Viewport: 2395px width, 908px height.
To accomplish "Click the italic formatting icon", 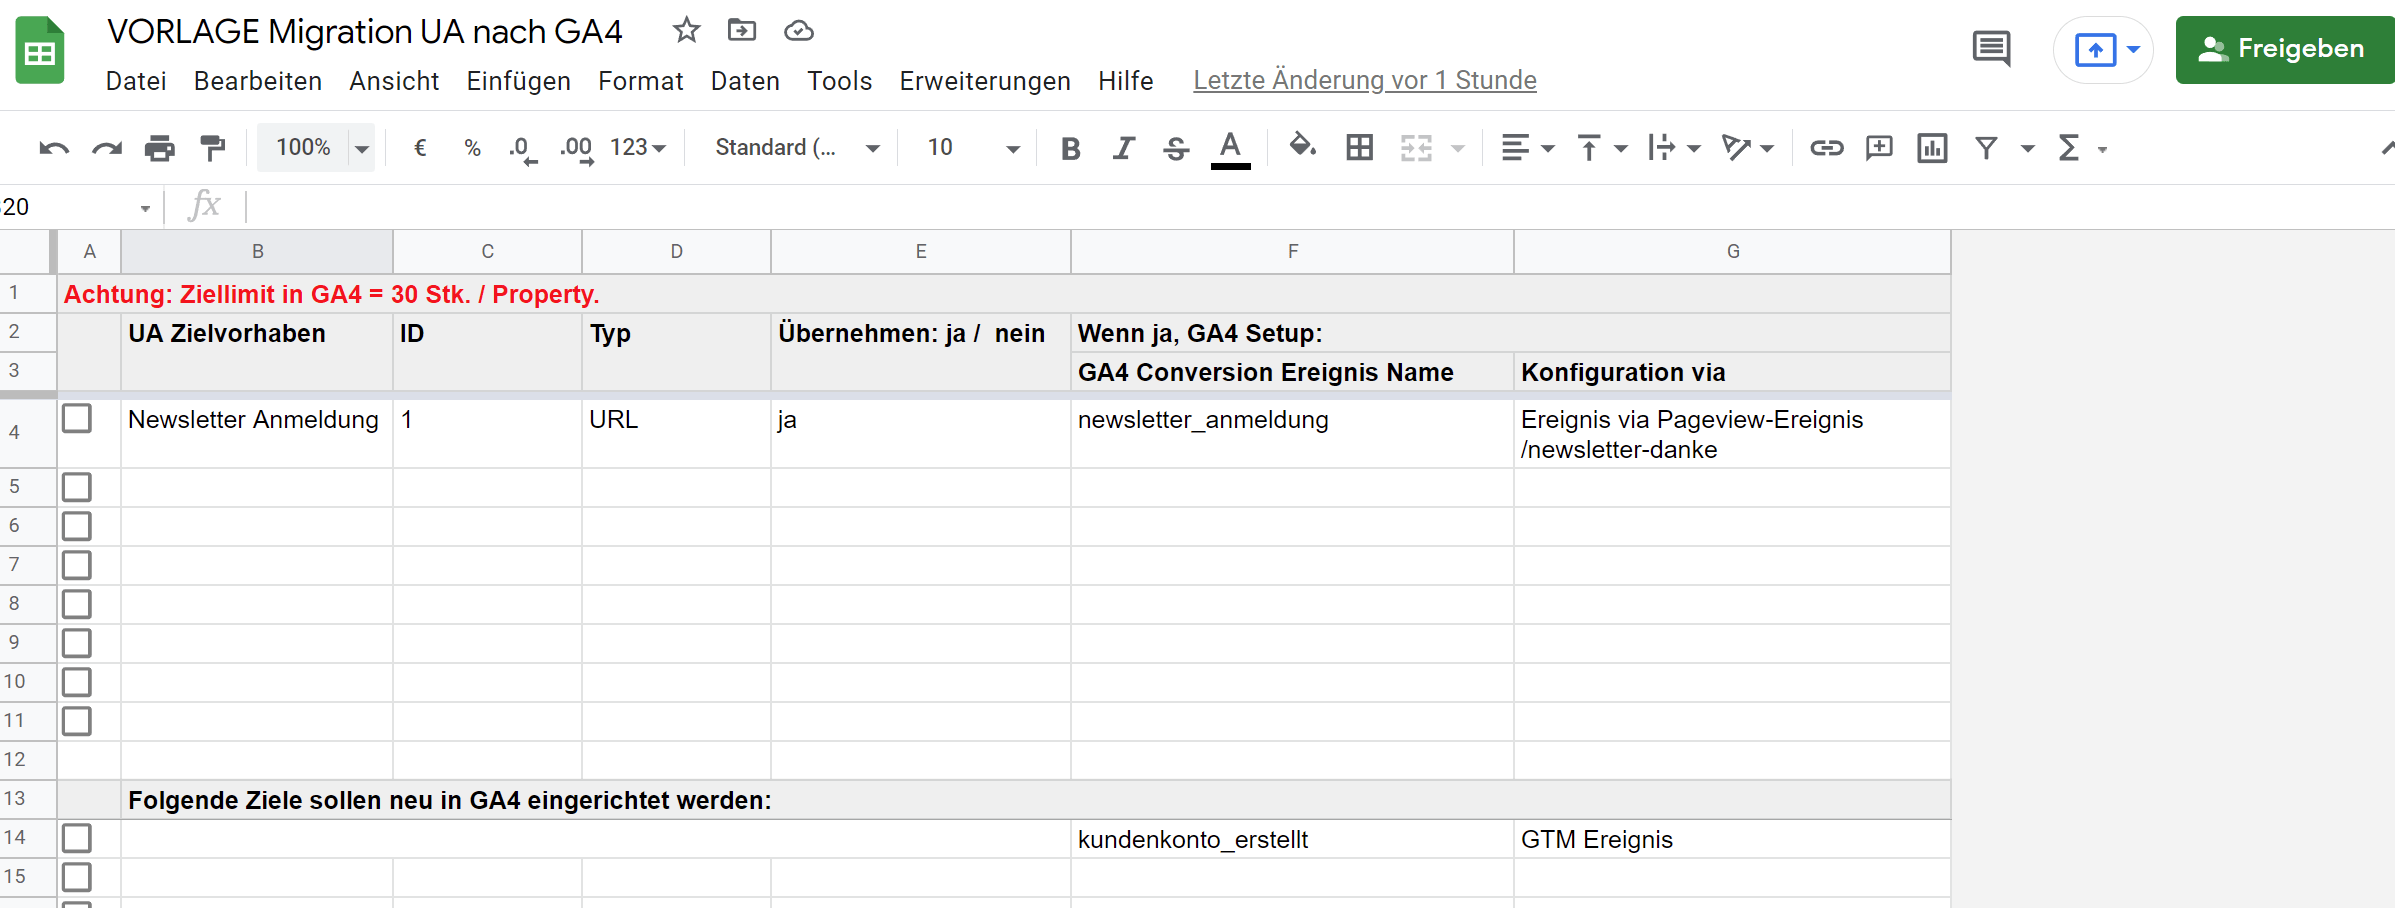I will pos(1123,148).
